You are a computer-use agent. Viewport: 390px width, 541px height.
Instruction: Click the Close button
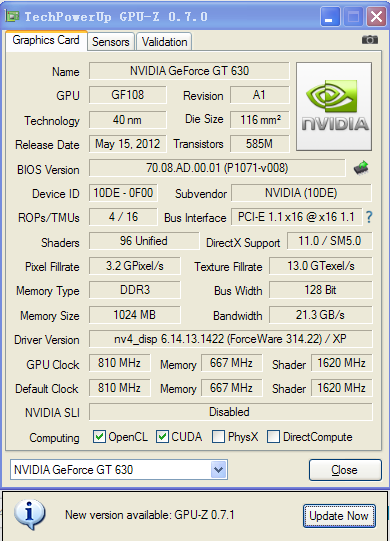pyautogui.click(x=345, y=470)
